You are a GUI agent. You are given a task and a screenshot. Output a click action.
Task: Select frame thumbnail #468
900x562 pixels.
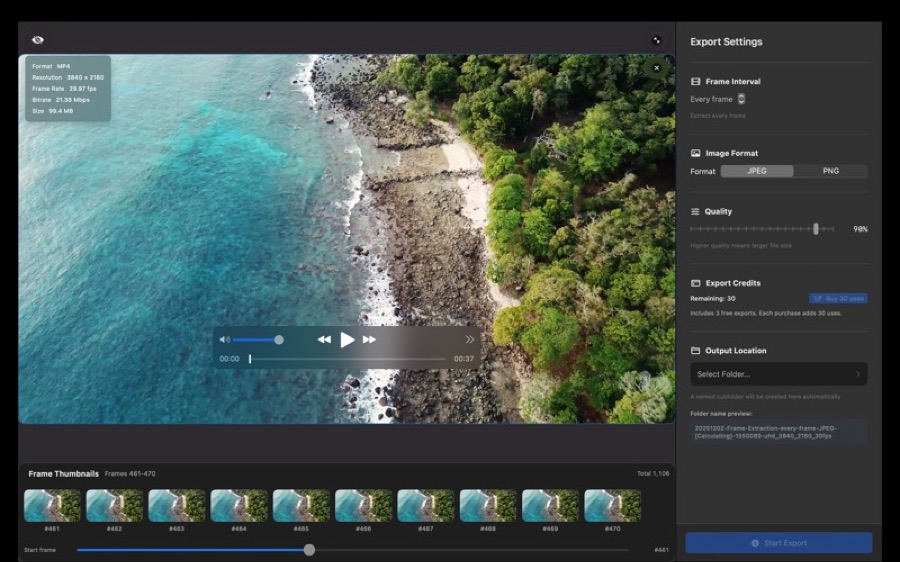[488, 506]
